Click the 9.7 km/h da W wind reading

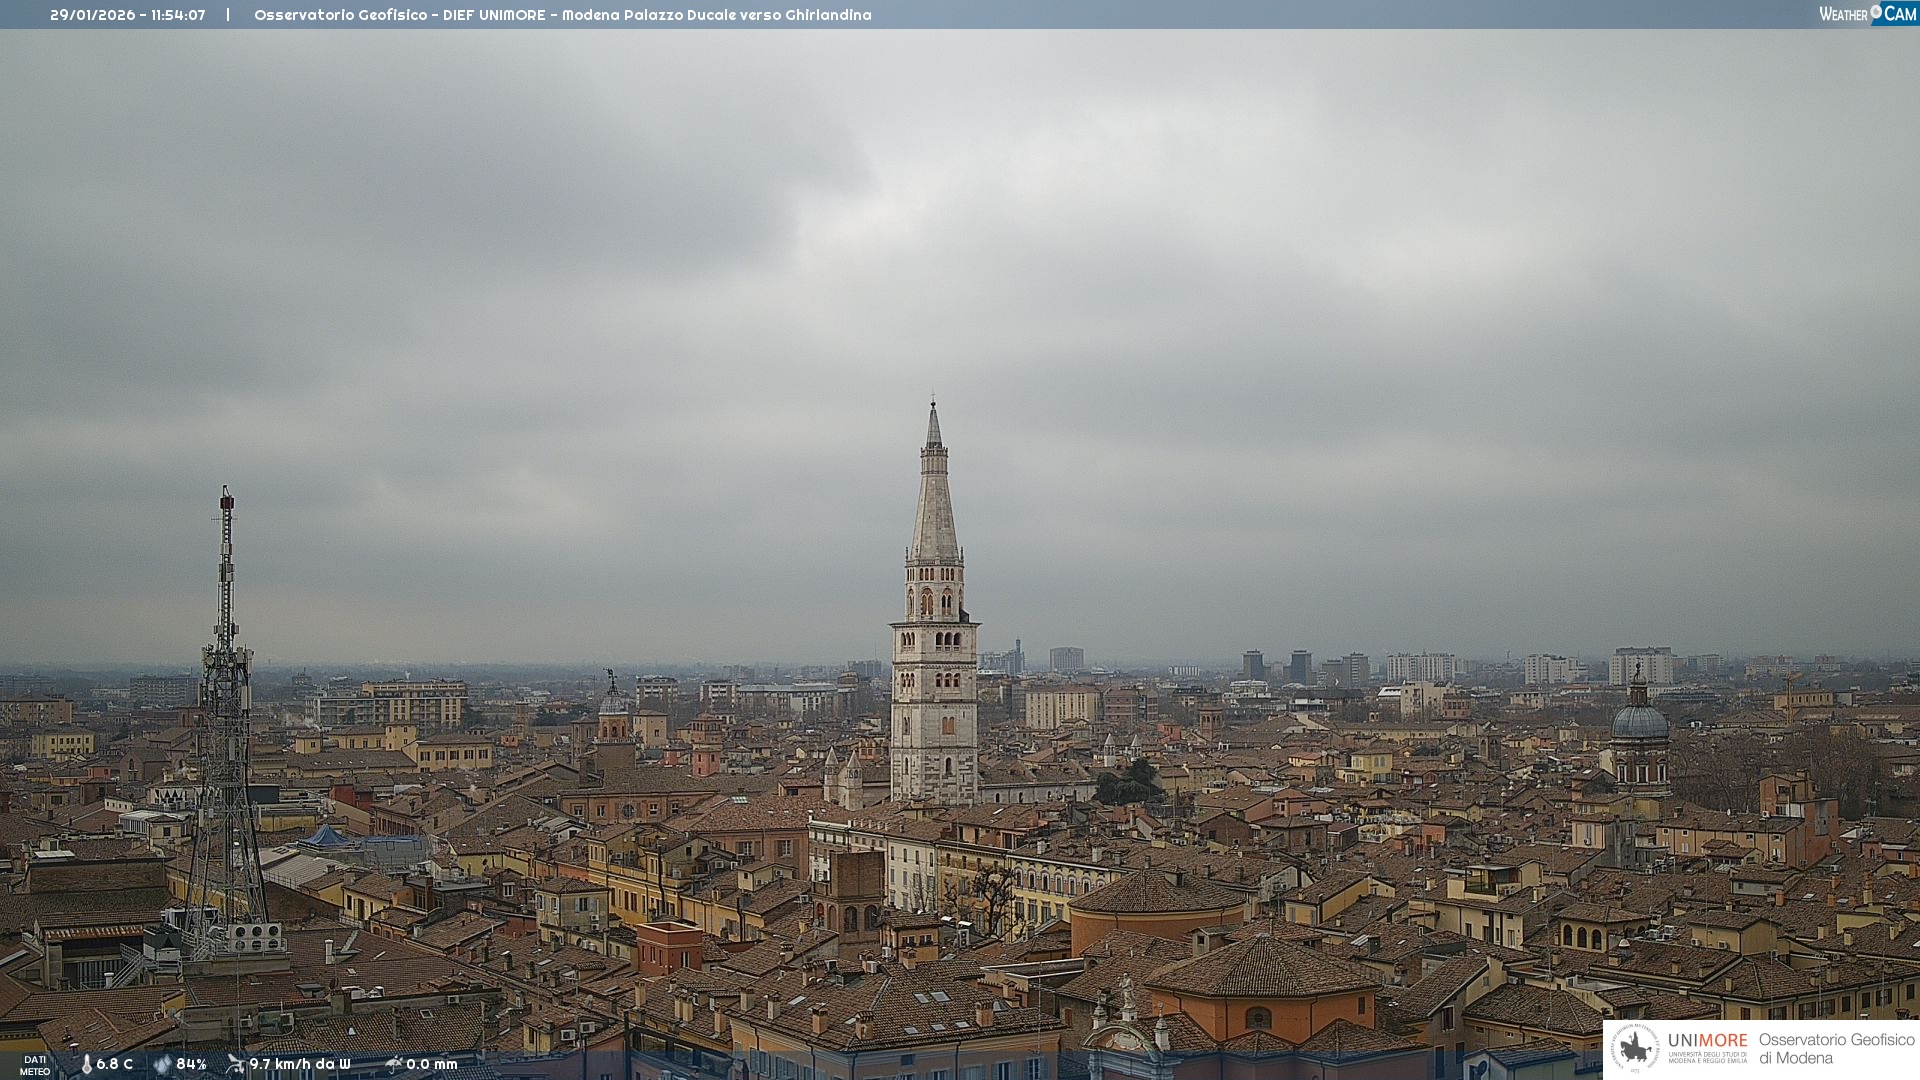click(300, 1064)
